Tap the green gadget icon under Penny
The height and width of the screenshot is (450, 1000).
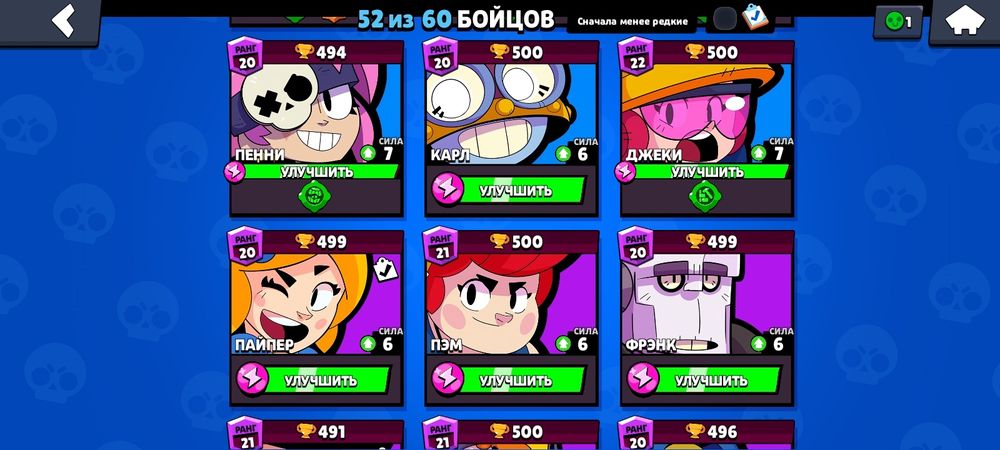pos(314,196)
